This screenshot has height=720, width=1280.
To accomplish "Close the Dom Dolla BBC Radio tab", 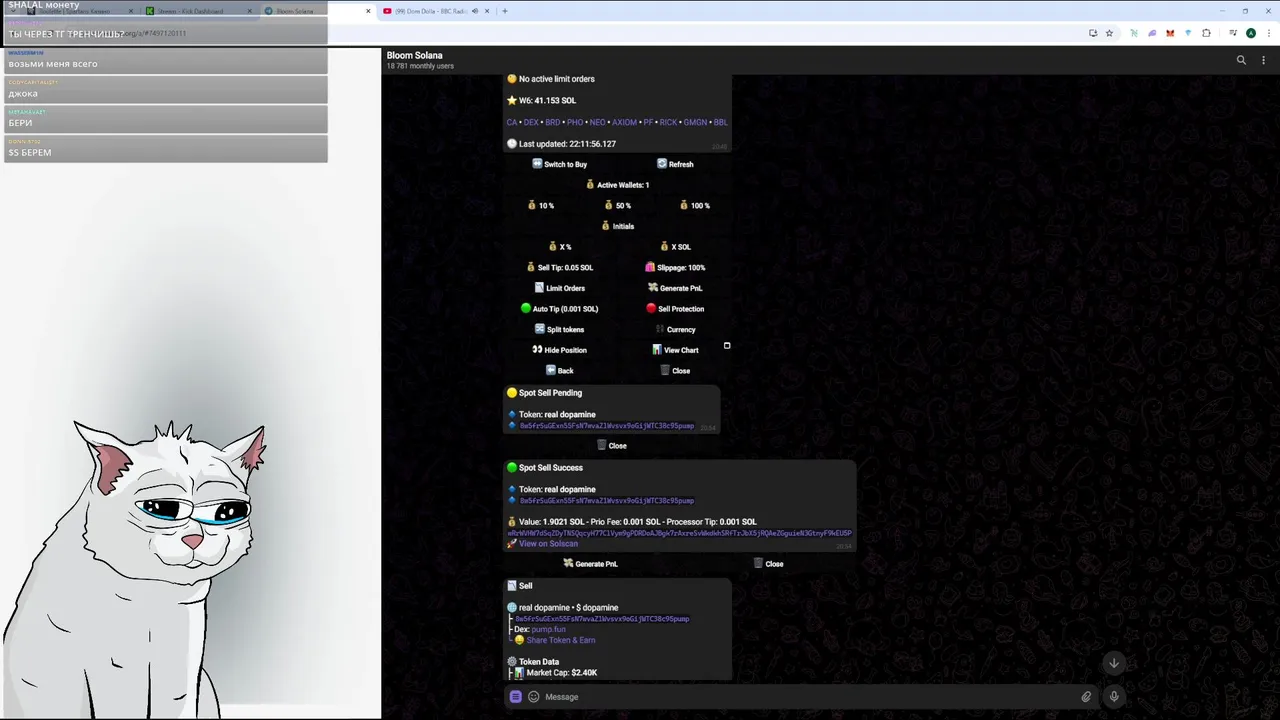I will [487, 11].
